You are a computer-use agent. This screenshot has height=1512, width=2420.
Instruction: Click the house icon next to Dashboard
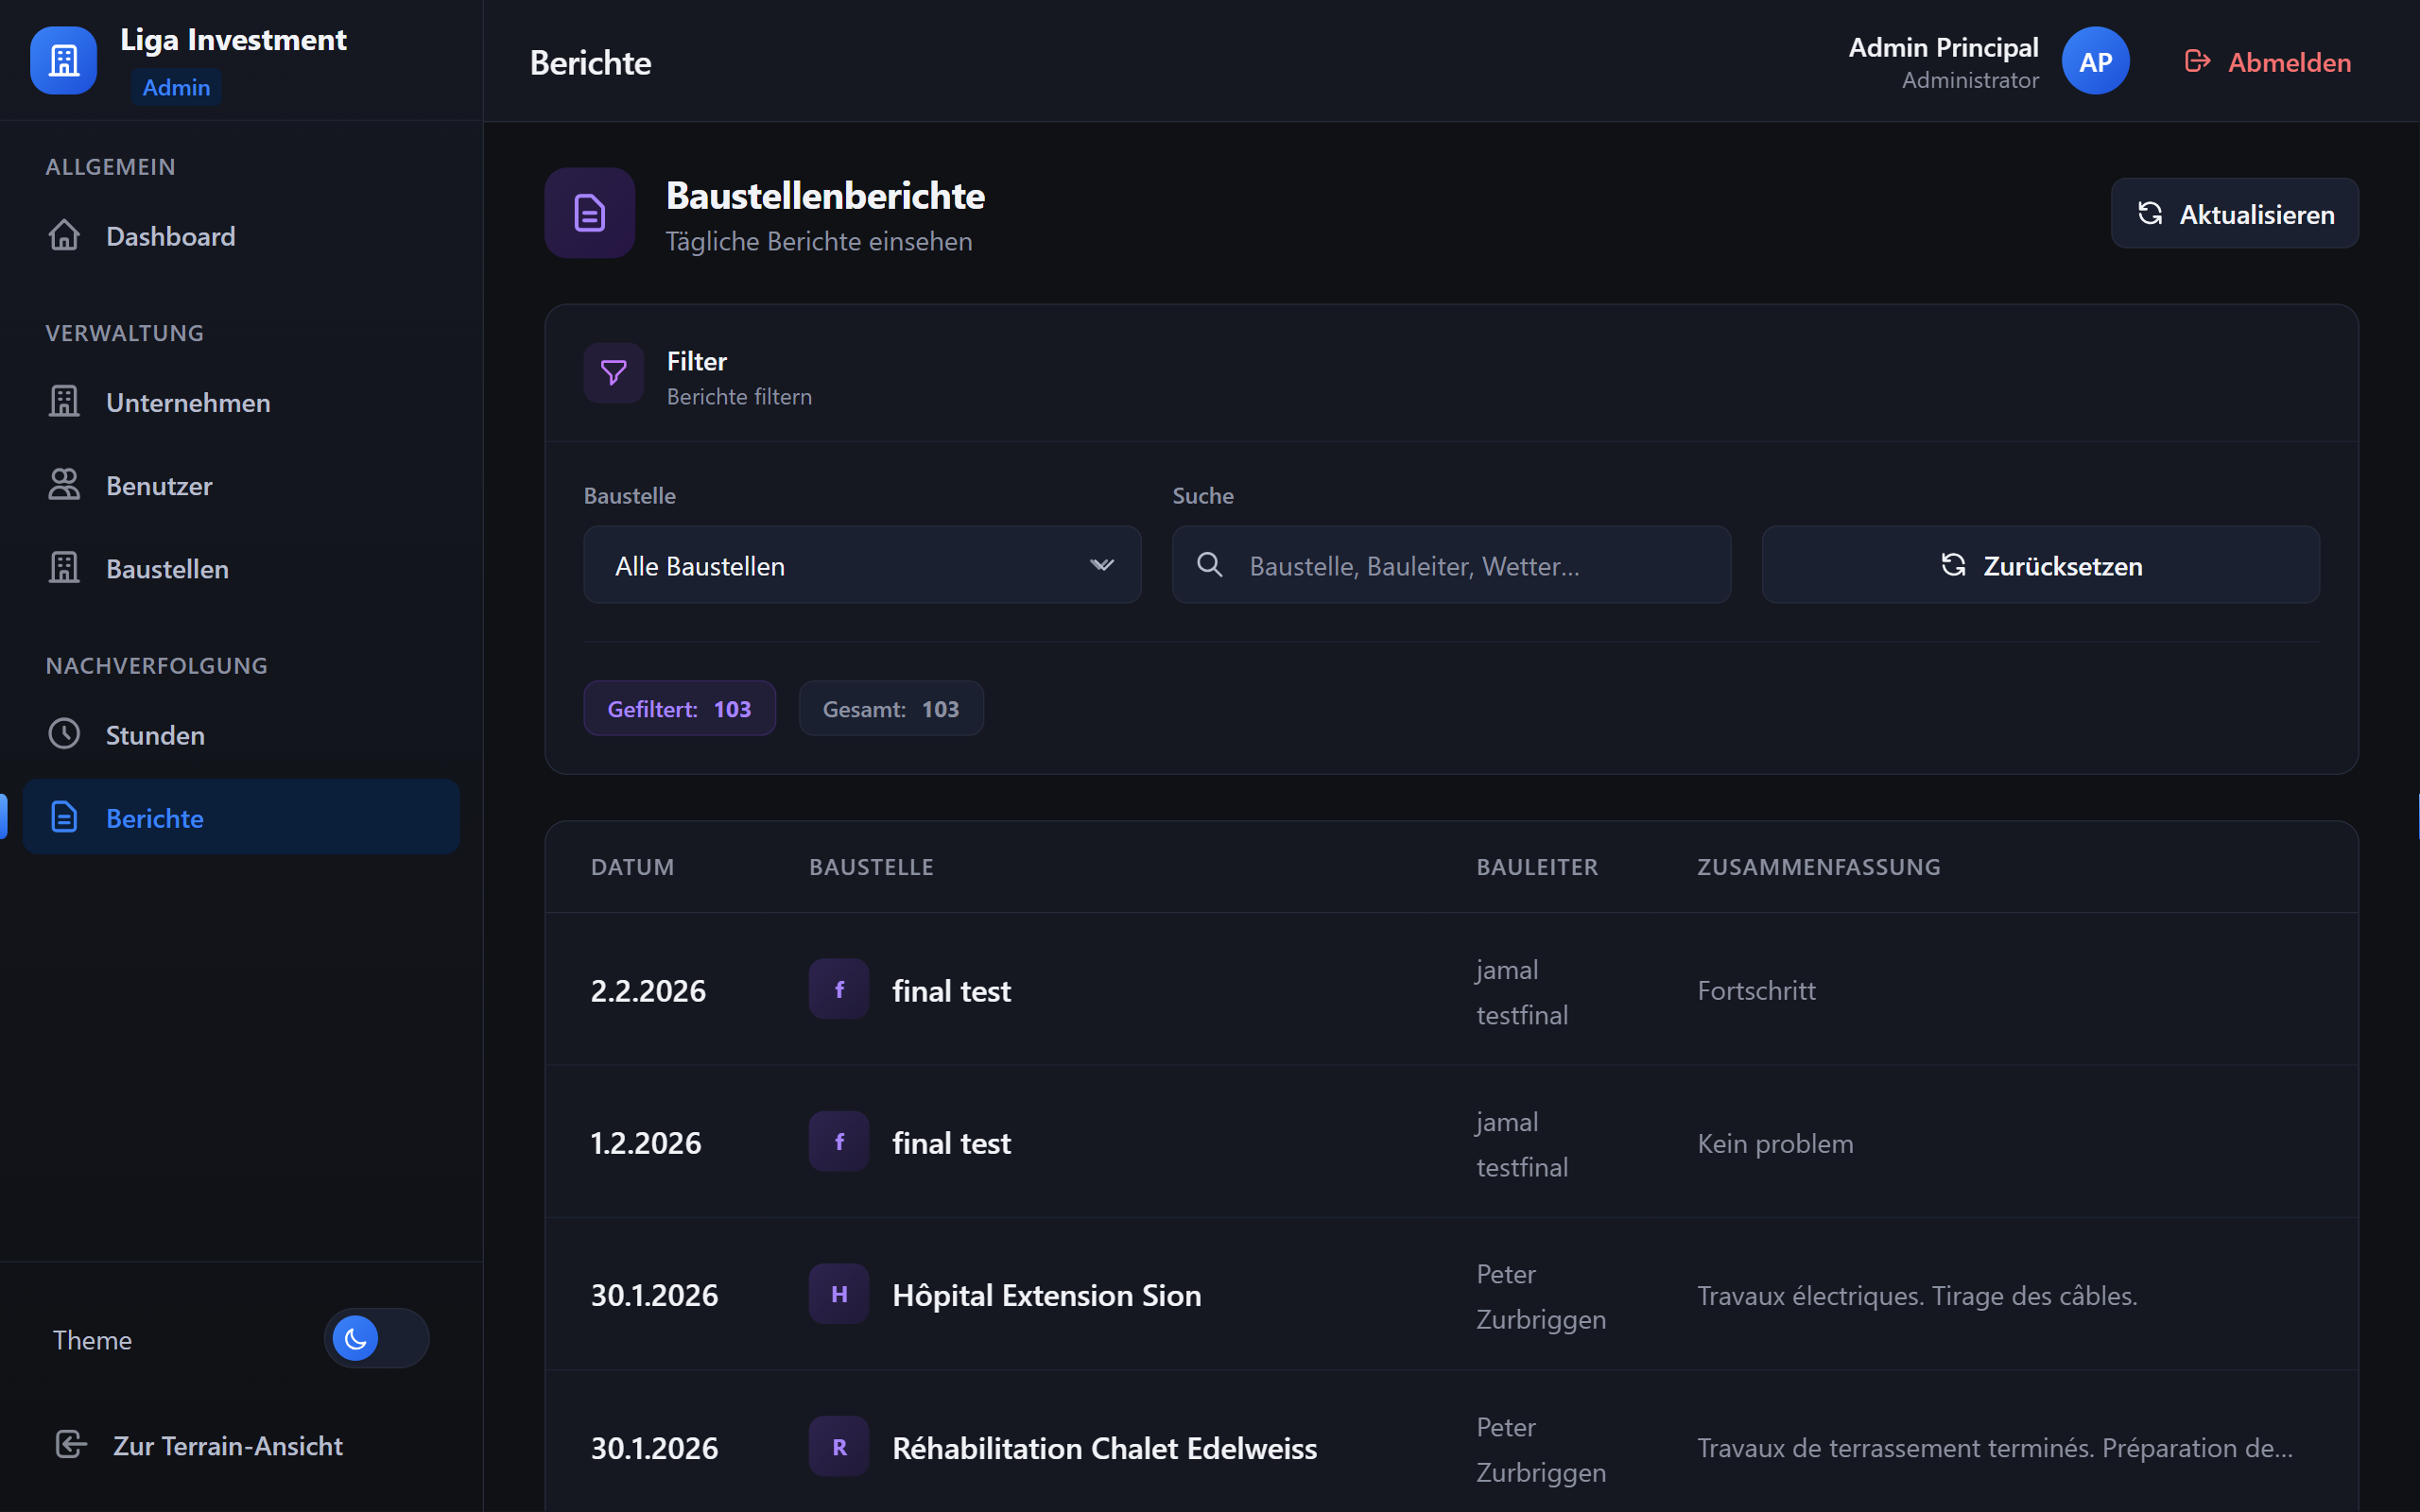click(x=64, y=236)
